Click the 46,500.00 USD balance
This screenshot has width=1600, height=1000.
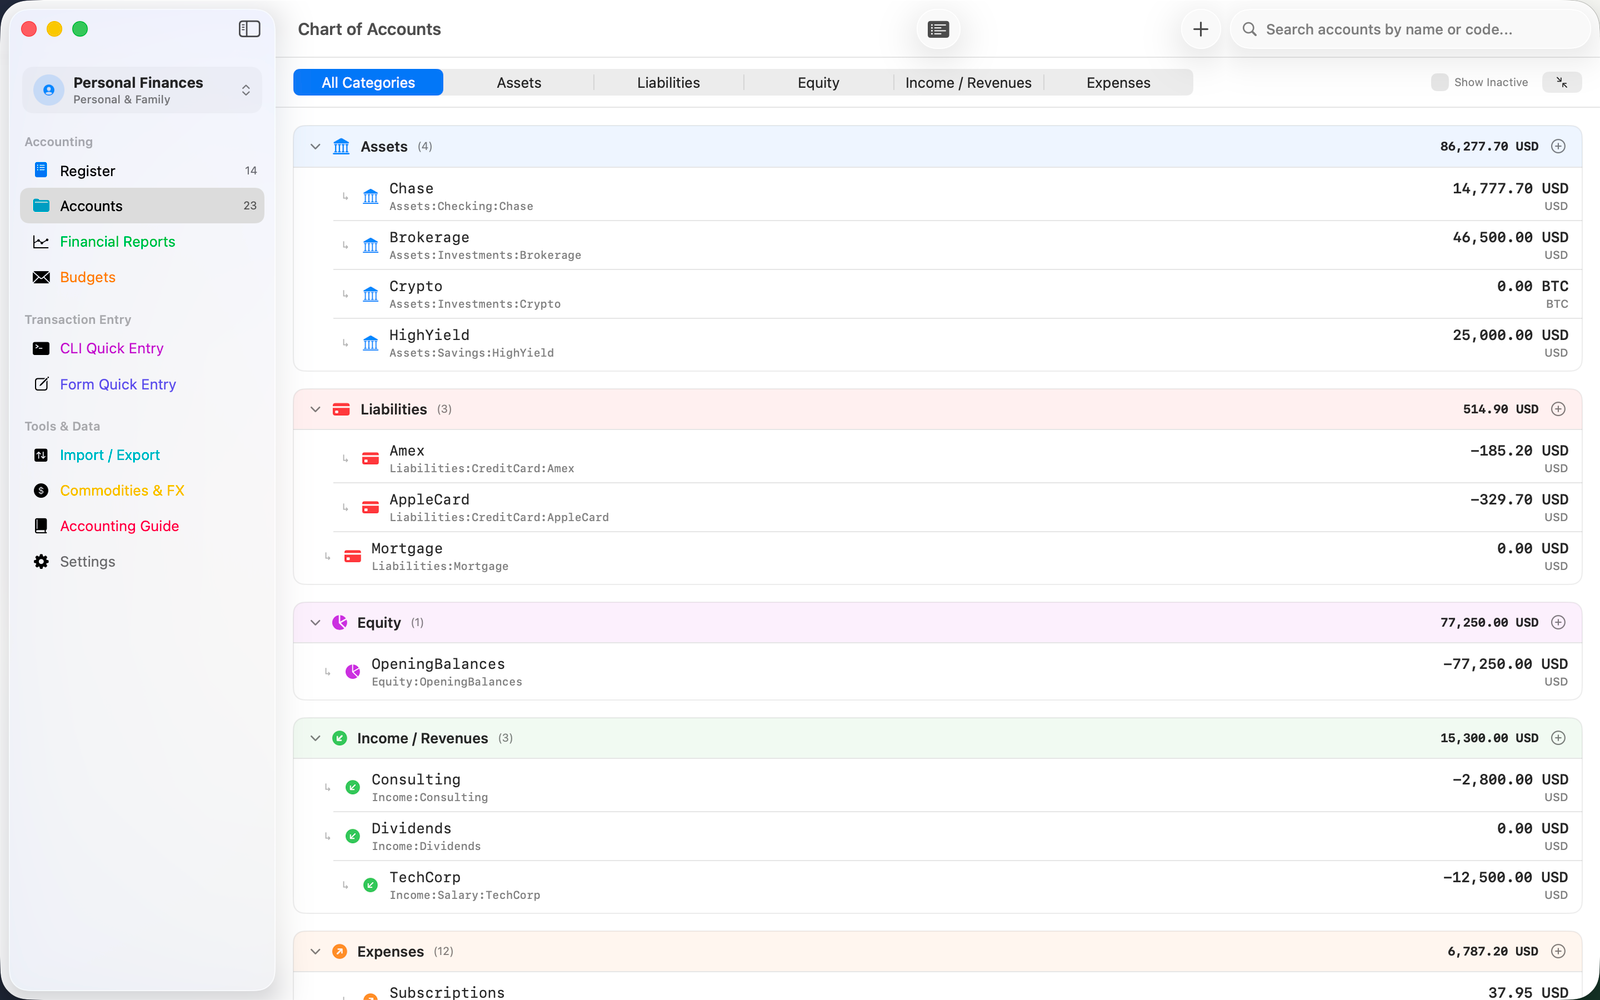[1510, 237]
